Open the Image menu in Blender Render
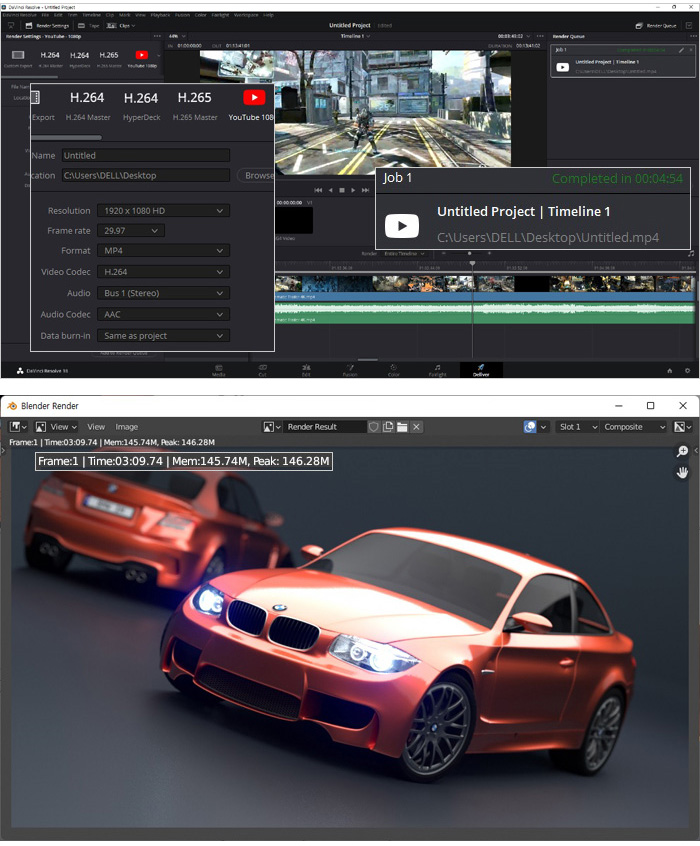Image resolution: width=700 pixels, height=846 pixels. tap(127, 427)
